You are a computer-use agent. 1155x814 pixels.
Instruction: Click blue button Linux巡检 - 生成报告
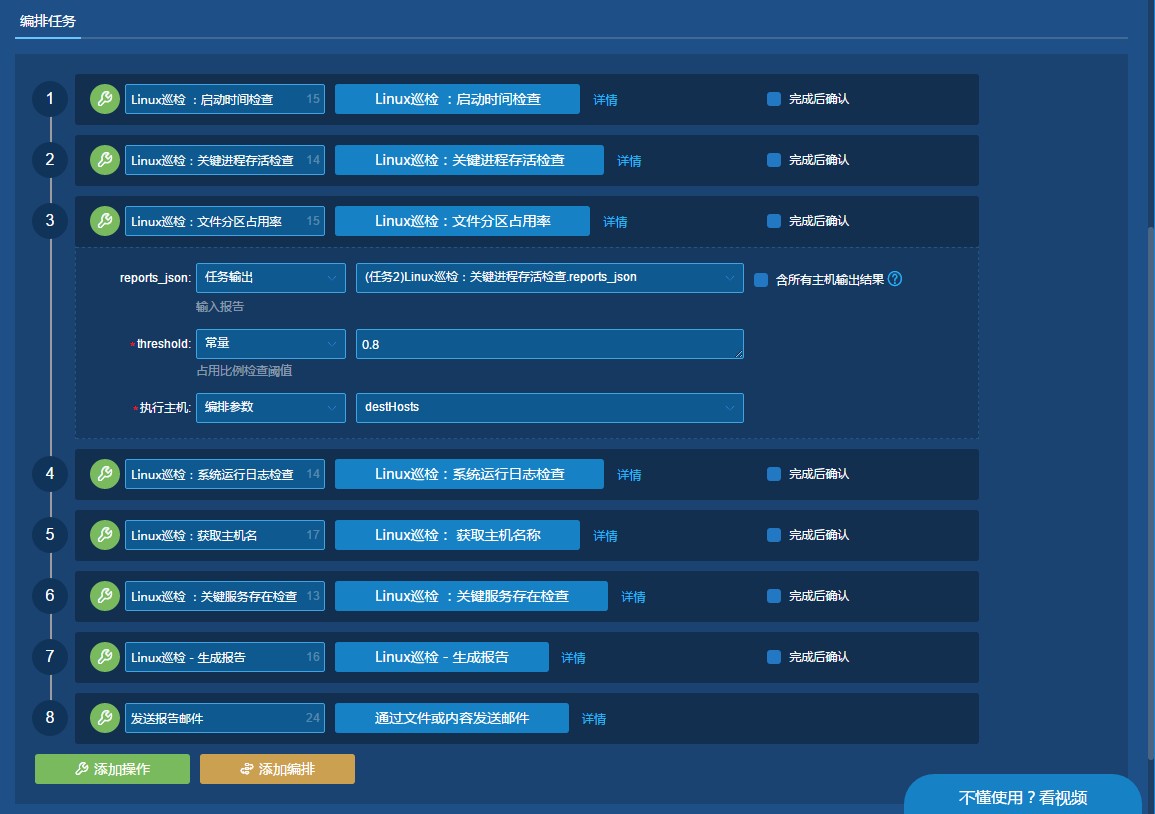coord(442,657)
